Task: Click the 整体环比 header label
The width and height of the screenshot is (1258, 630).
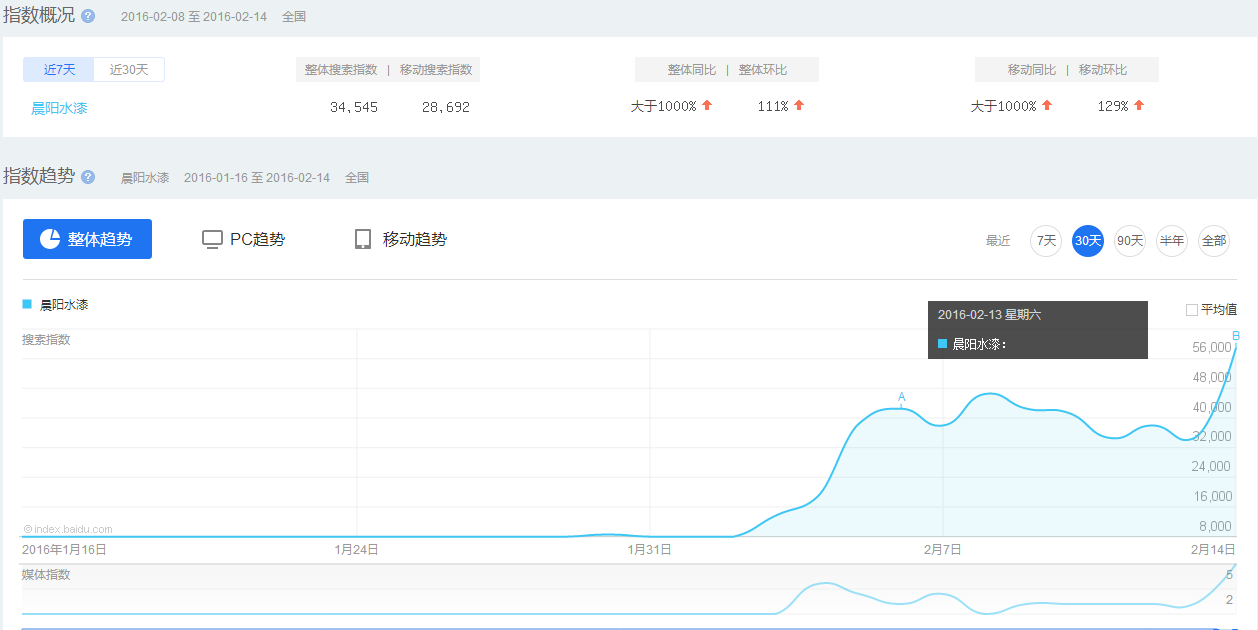Action: (763, 70)
